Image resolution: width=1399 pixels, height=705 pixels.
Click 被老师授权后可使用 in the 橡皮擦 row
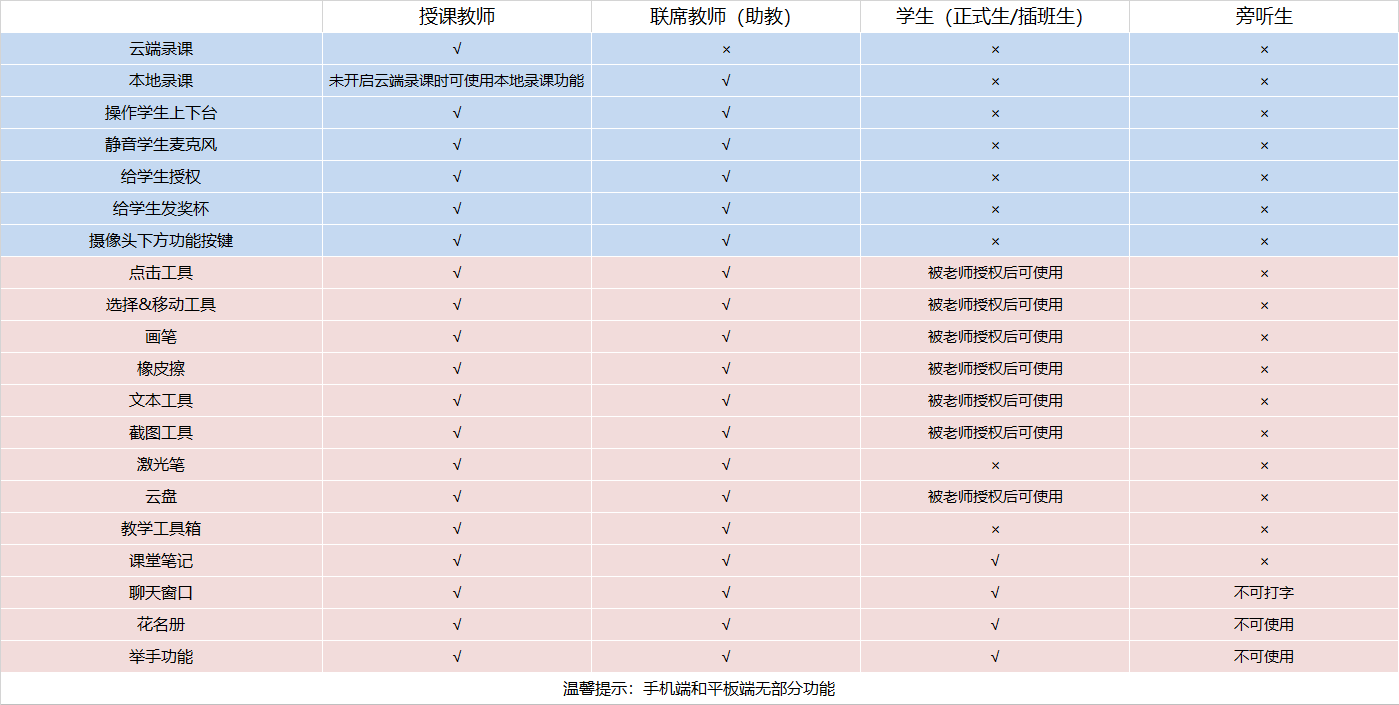[995, 369]
